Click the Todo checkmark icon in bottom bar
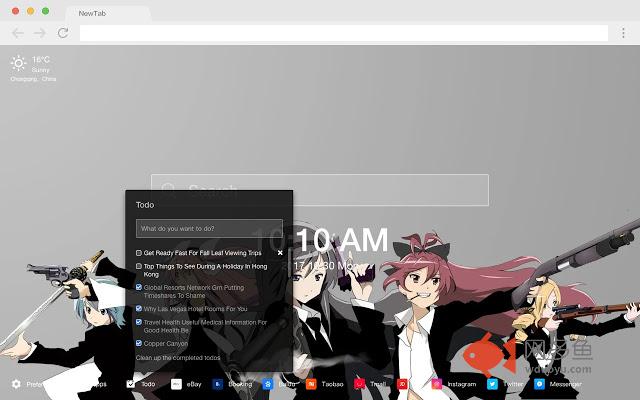Viewport: 640px width, 400px height. (131, 384)
